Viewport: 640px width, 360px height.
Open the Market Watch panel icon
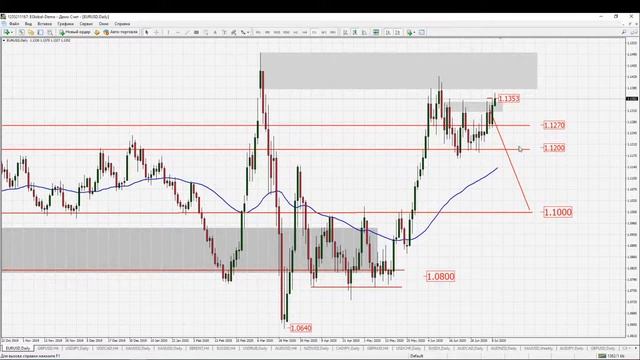[21, 32]
